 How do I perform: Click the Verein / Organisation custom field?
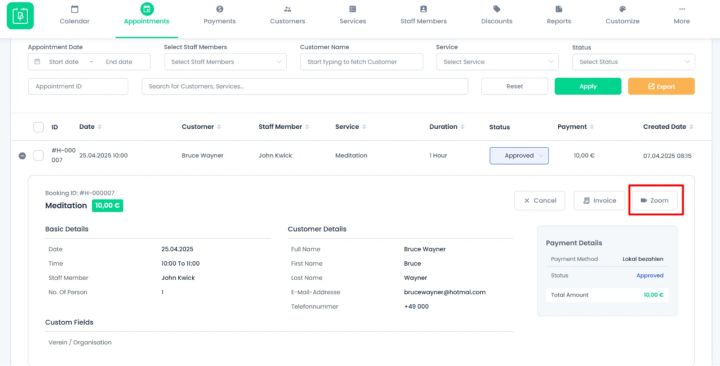[80, 342]
